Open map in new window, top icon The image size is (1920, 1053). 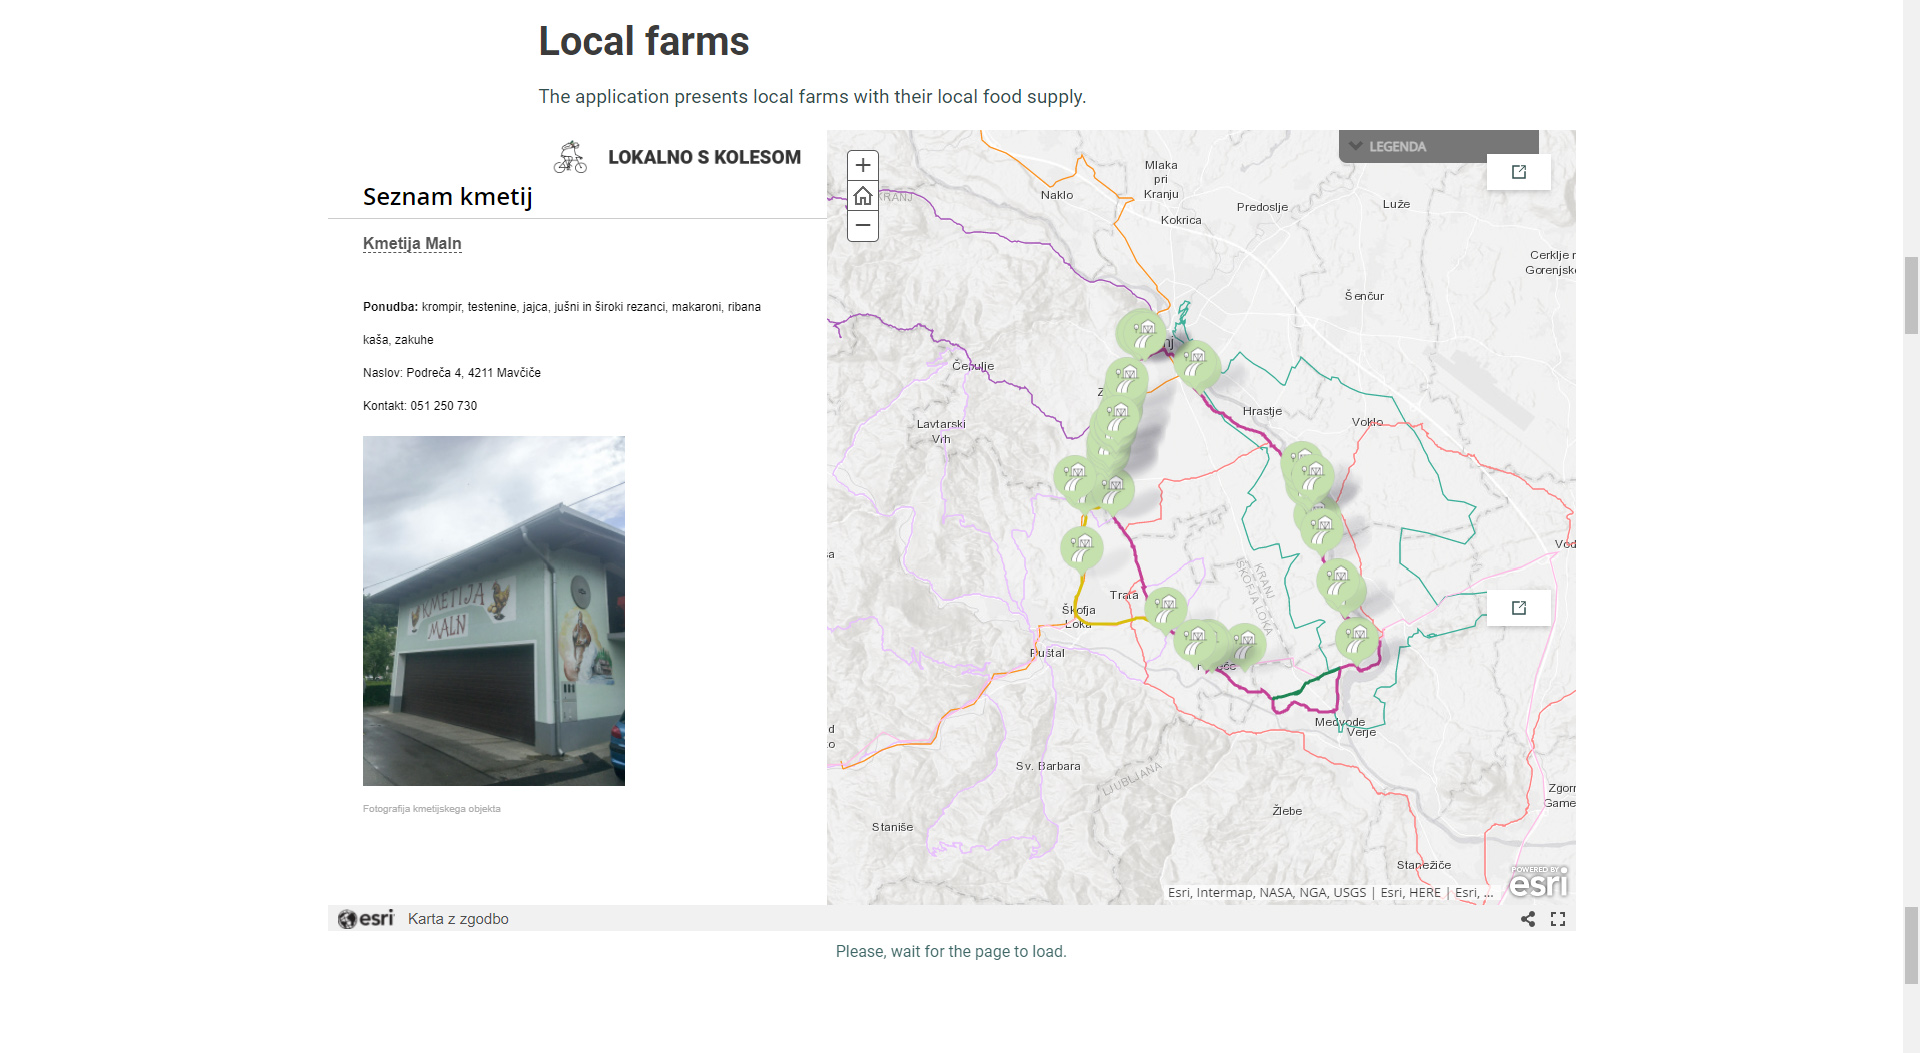(1519, 172)
